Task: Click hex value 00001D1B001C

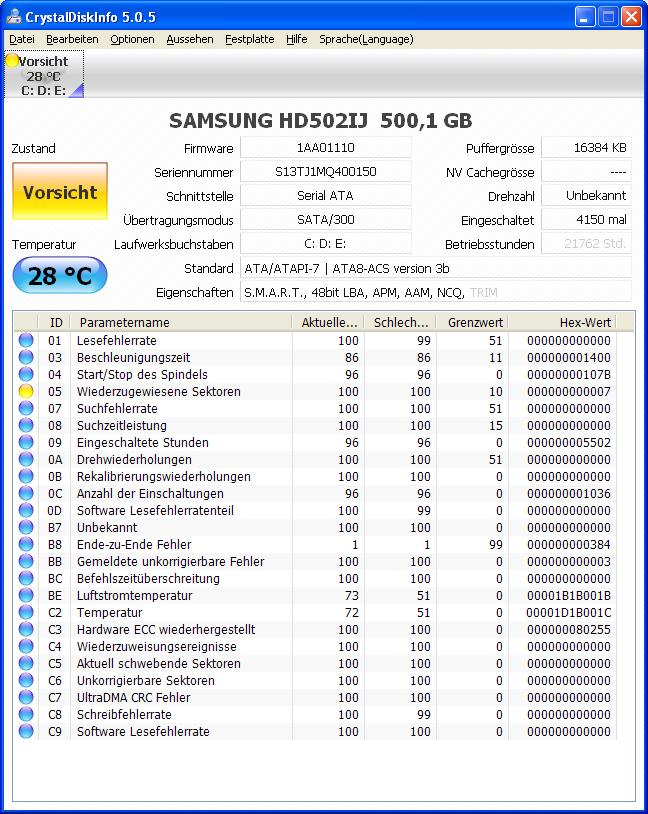Action: click(569, 613)
